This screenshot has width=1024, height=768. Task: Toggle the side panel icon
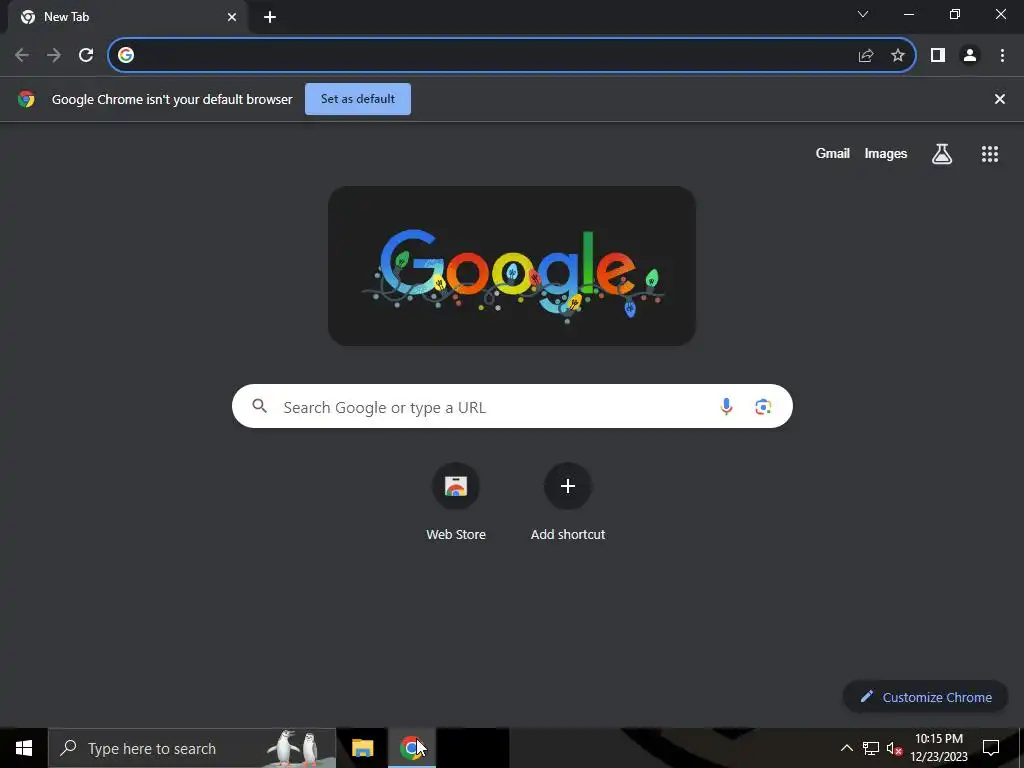coord(938,55)
